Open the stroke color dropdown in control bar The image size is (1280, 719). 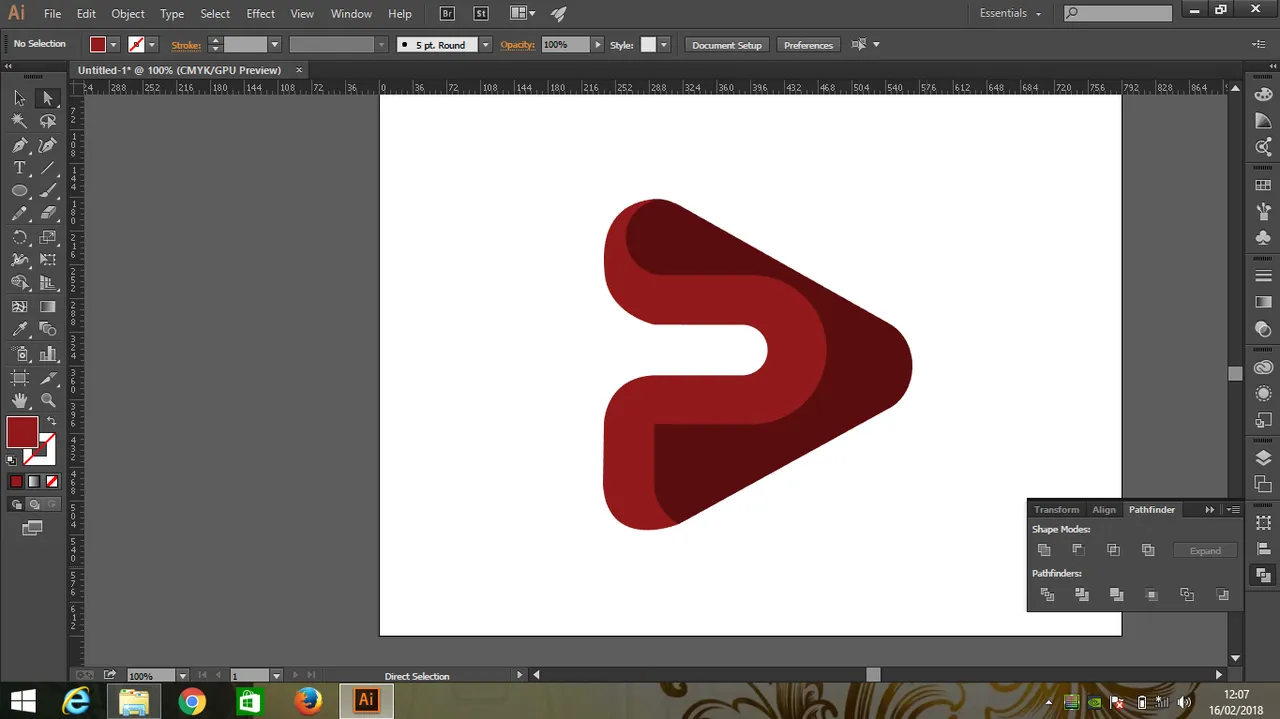[x=152, y=45]
